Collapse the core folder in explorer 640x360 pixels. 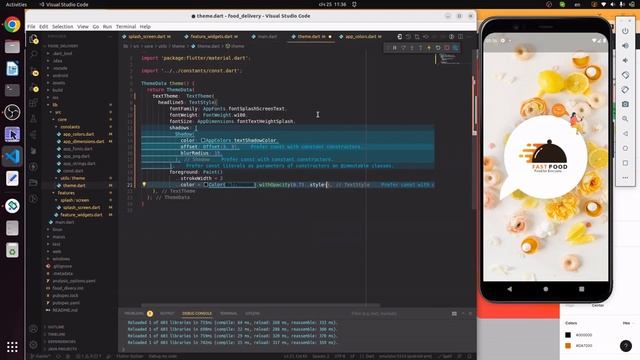(62, 120)
